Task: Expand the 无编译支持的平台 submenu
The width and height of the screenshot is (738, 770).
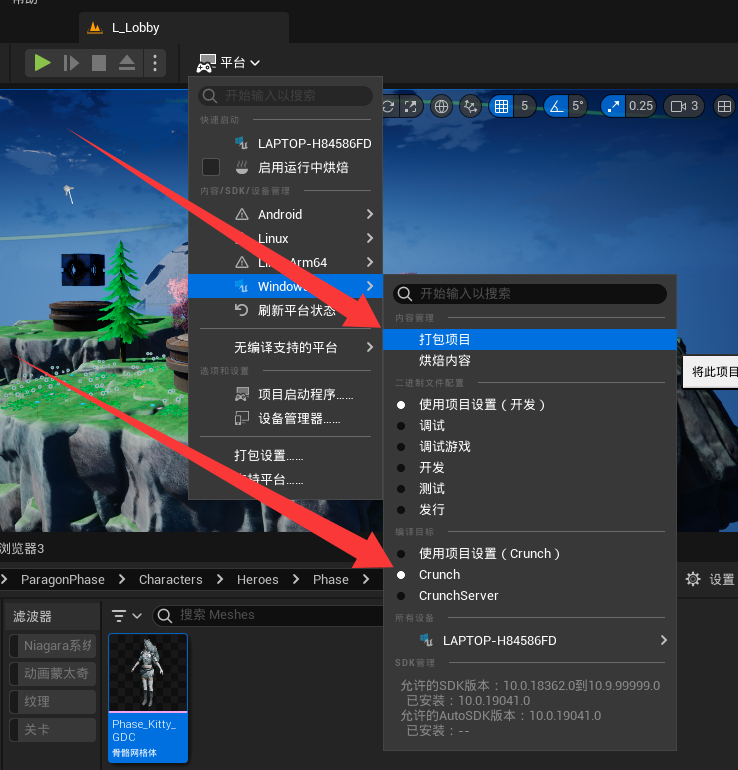Action: coord(285,347)
